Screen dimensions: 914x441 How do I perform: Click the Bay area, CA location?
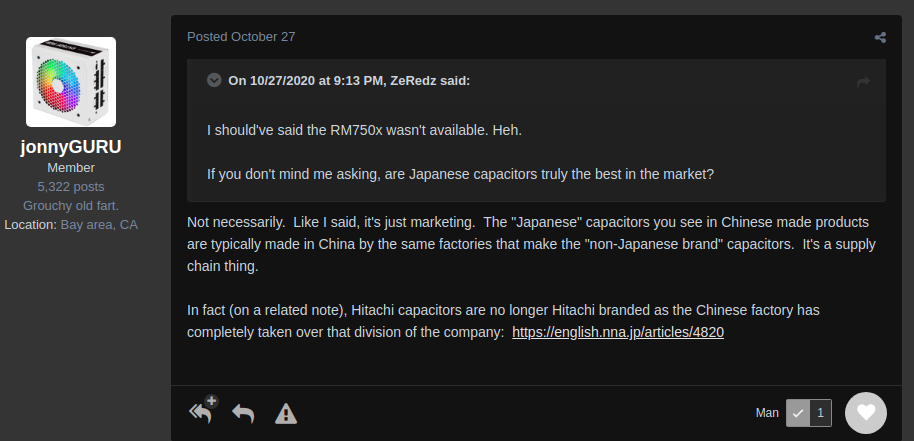99,225
